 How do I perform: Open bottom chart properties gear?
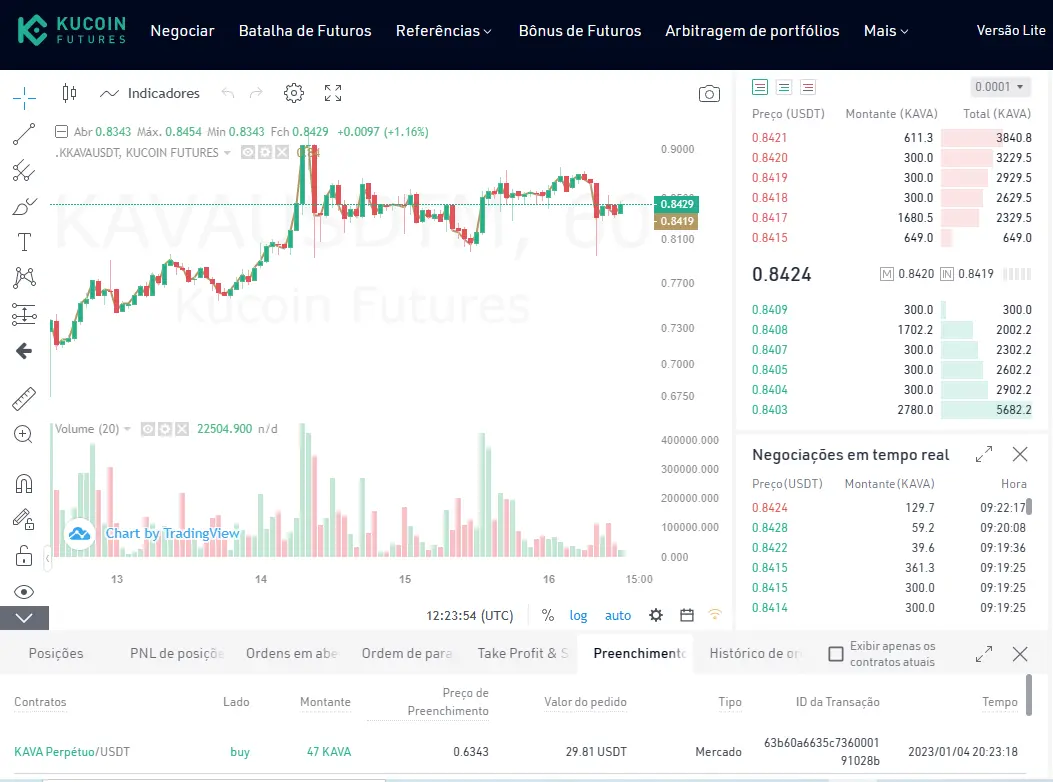tap(656, 615)
